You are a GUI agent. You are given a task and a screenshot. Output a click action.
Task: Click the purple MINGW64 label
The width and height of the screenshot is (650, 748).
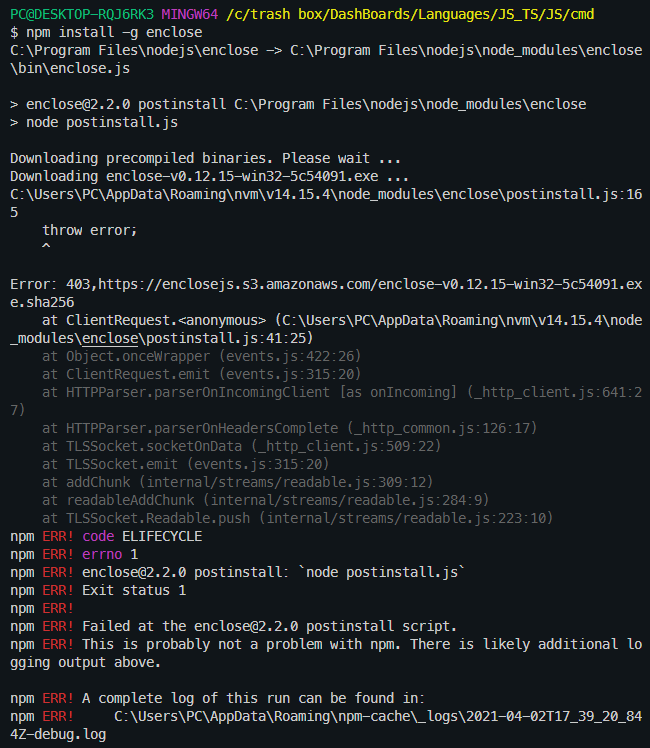pyautogui.click(x=190, y=14)
